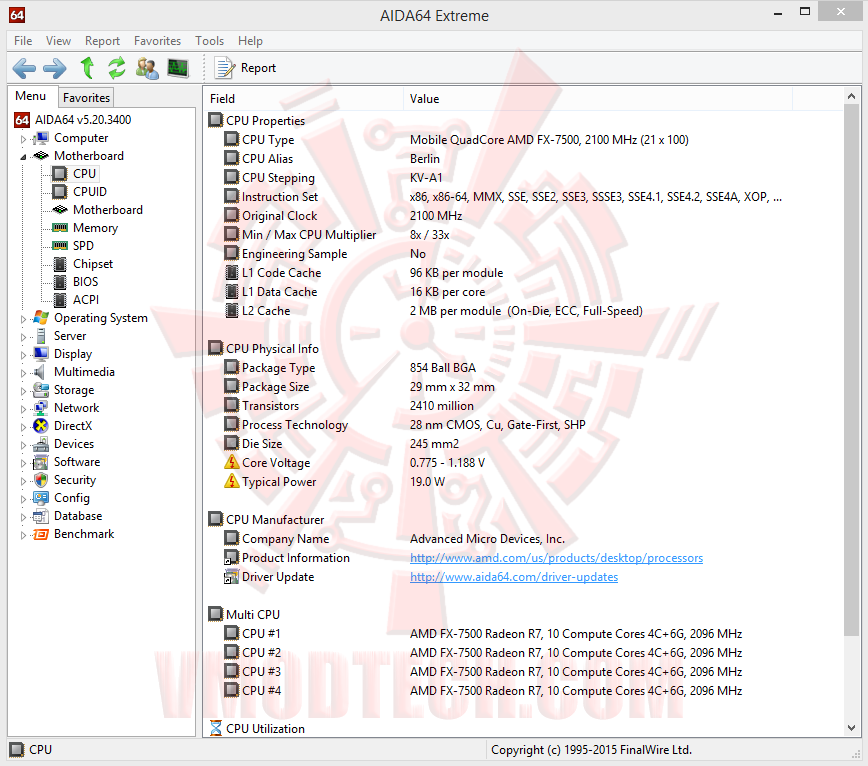
Task: Expand the Computer tree node arrow
Action: point(23,139)
